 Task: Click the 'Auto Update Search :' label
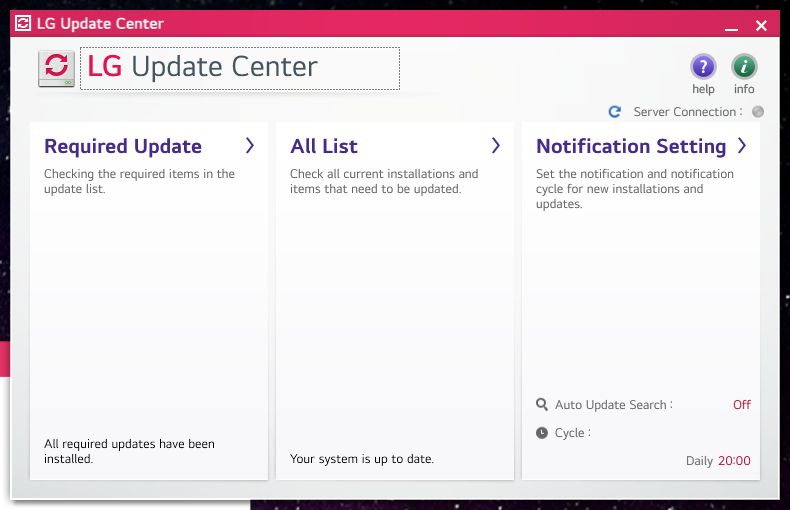[x=614, y=405]
